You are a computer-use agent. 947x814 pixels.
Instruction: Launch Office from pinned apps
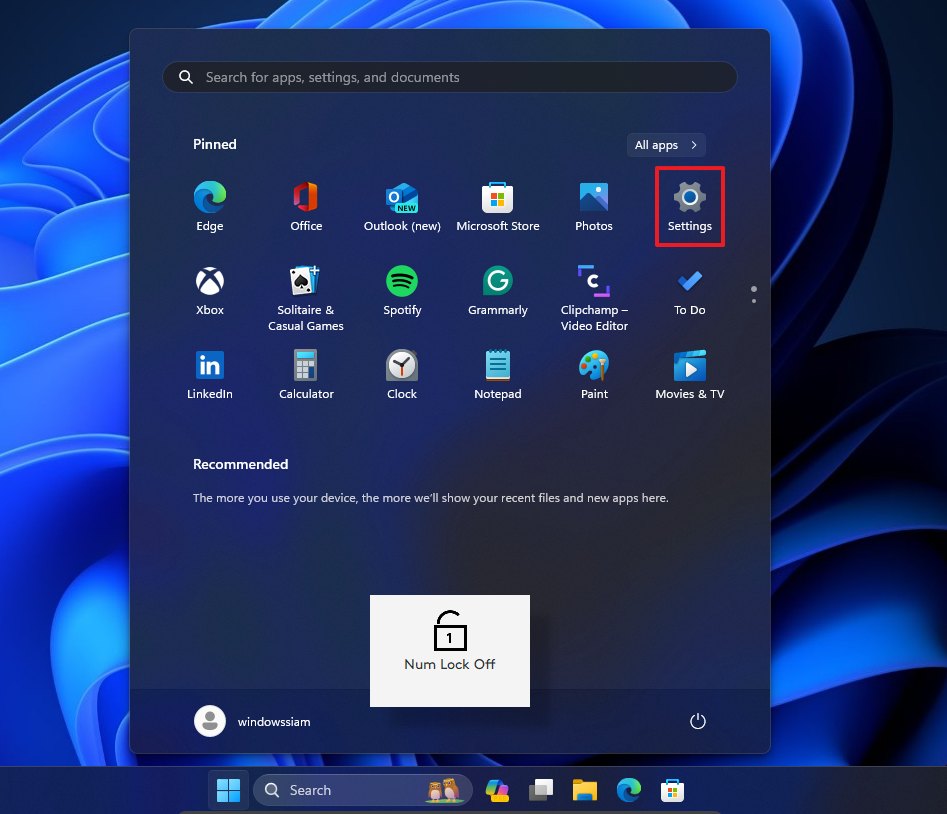(306, 207)
